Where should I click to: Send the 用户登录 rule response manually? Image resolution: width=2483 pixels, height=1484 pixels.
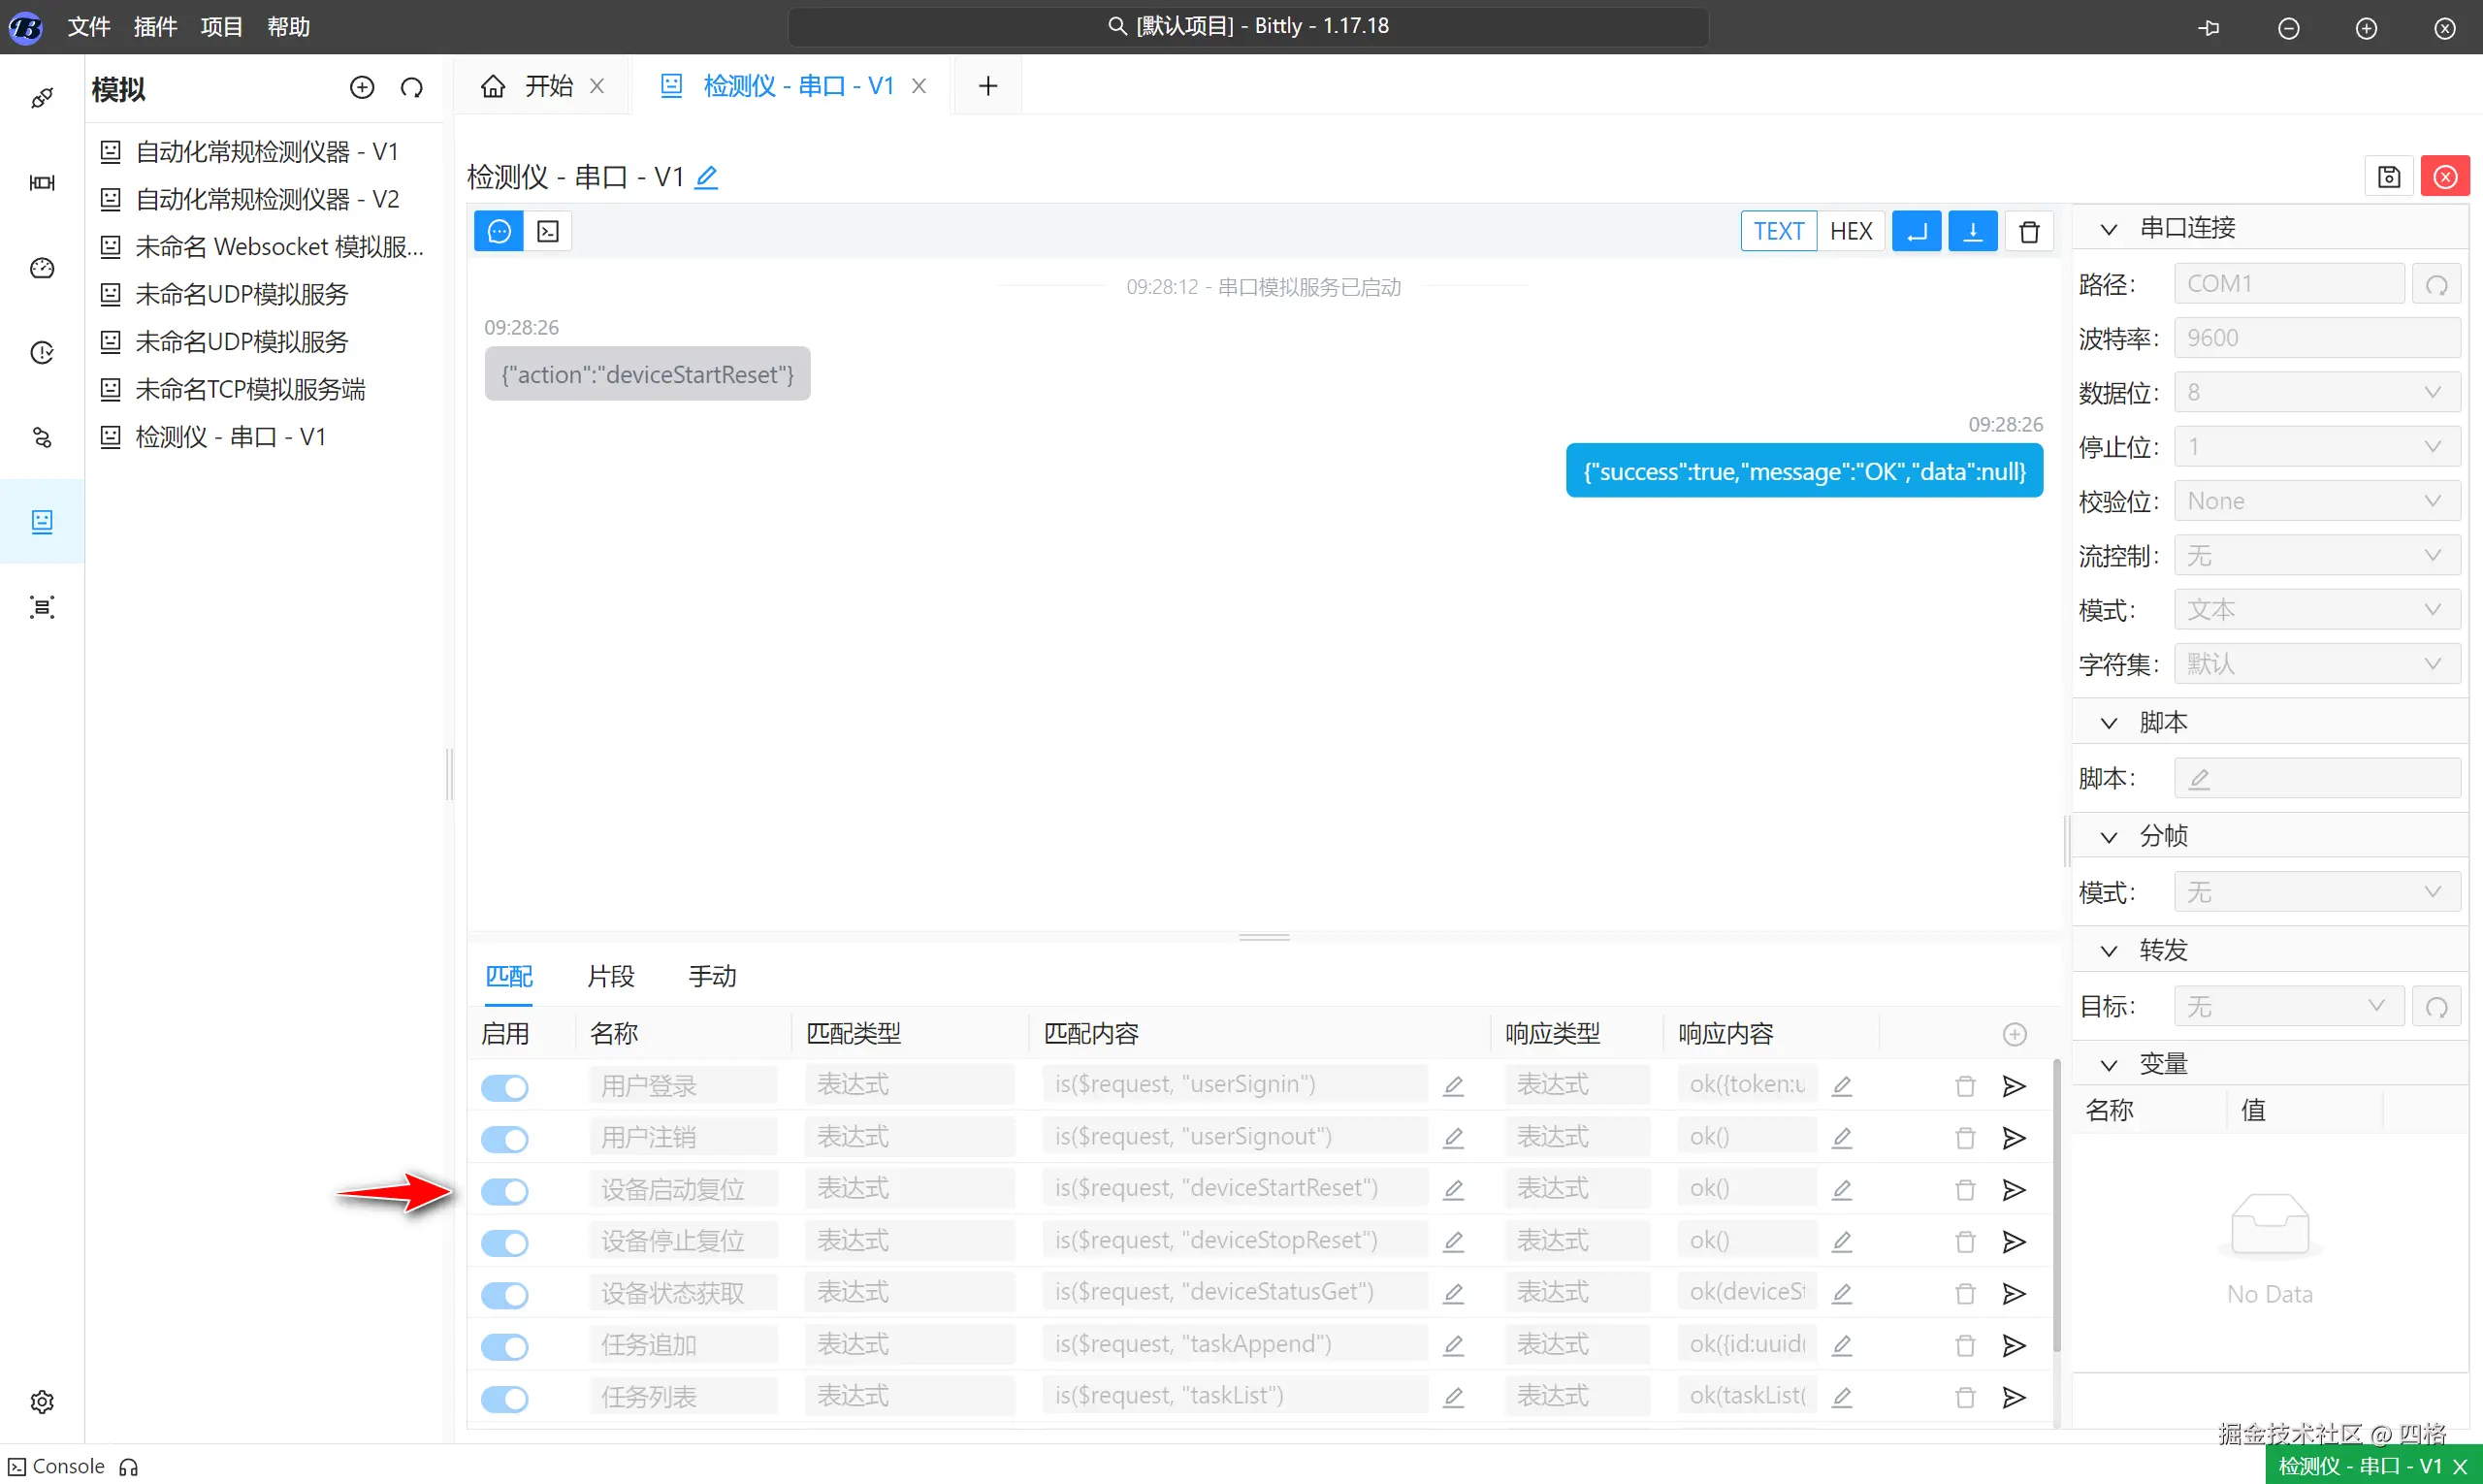[x=2013, y=1086]
